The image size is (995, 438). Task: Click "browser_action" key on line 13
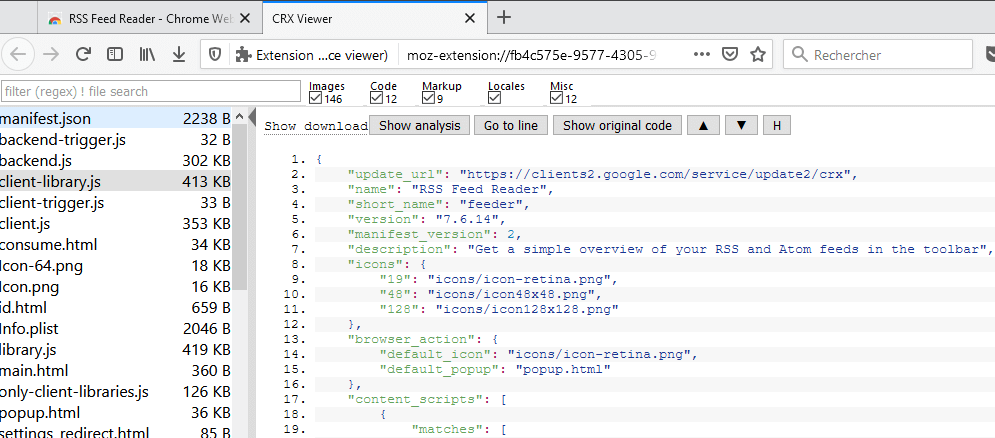click(411, 339)
